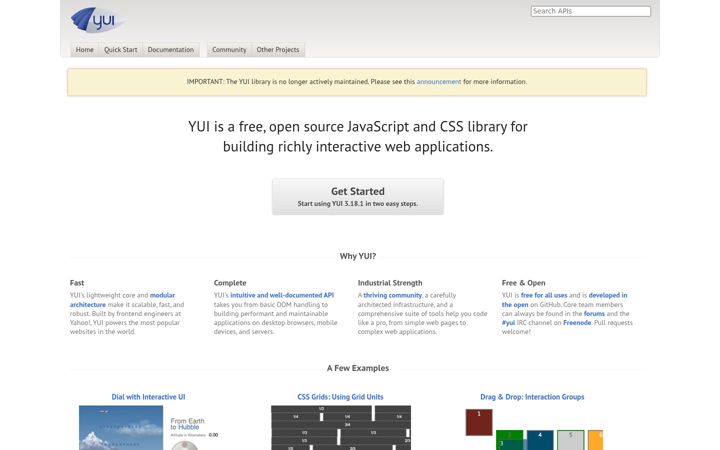
Task: Click the Industrial Strength heading
Action: click(x=390, y=283)
